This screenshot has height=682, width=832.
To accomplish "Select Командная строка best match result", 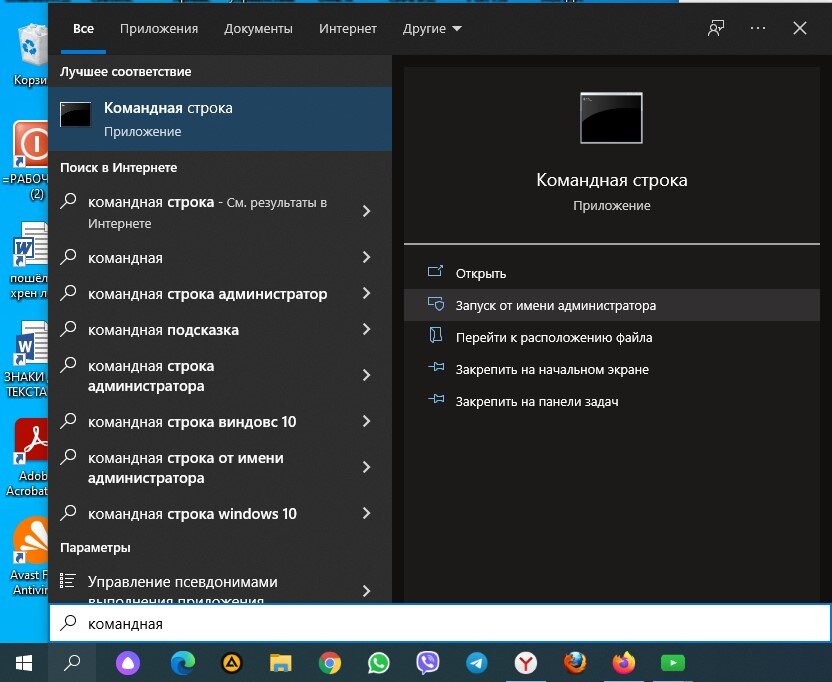I will 220,119.
